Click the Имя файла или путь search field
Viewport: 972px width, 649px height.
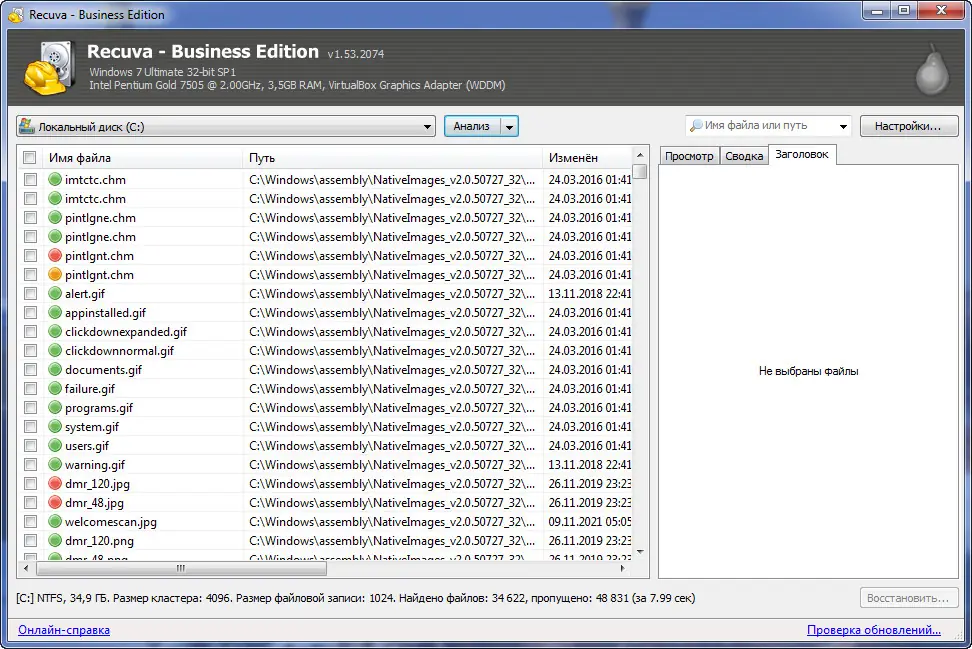[x=767, y=126]
